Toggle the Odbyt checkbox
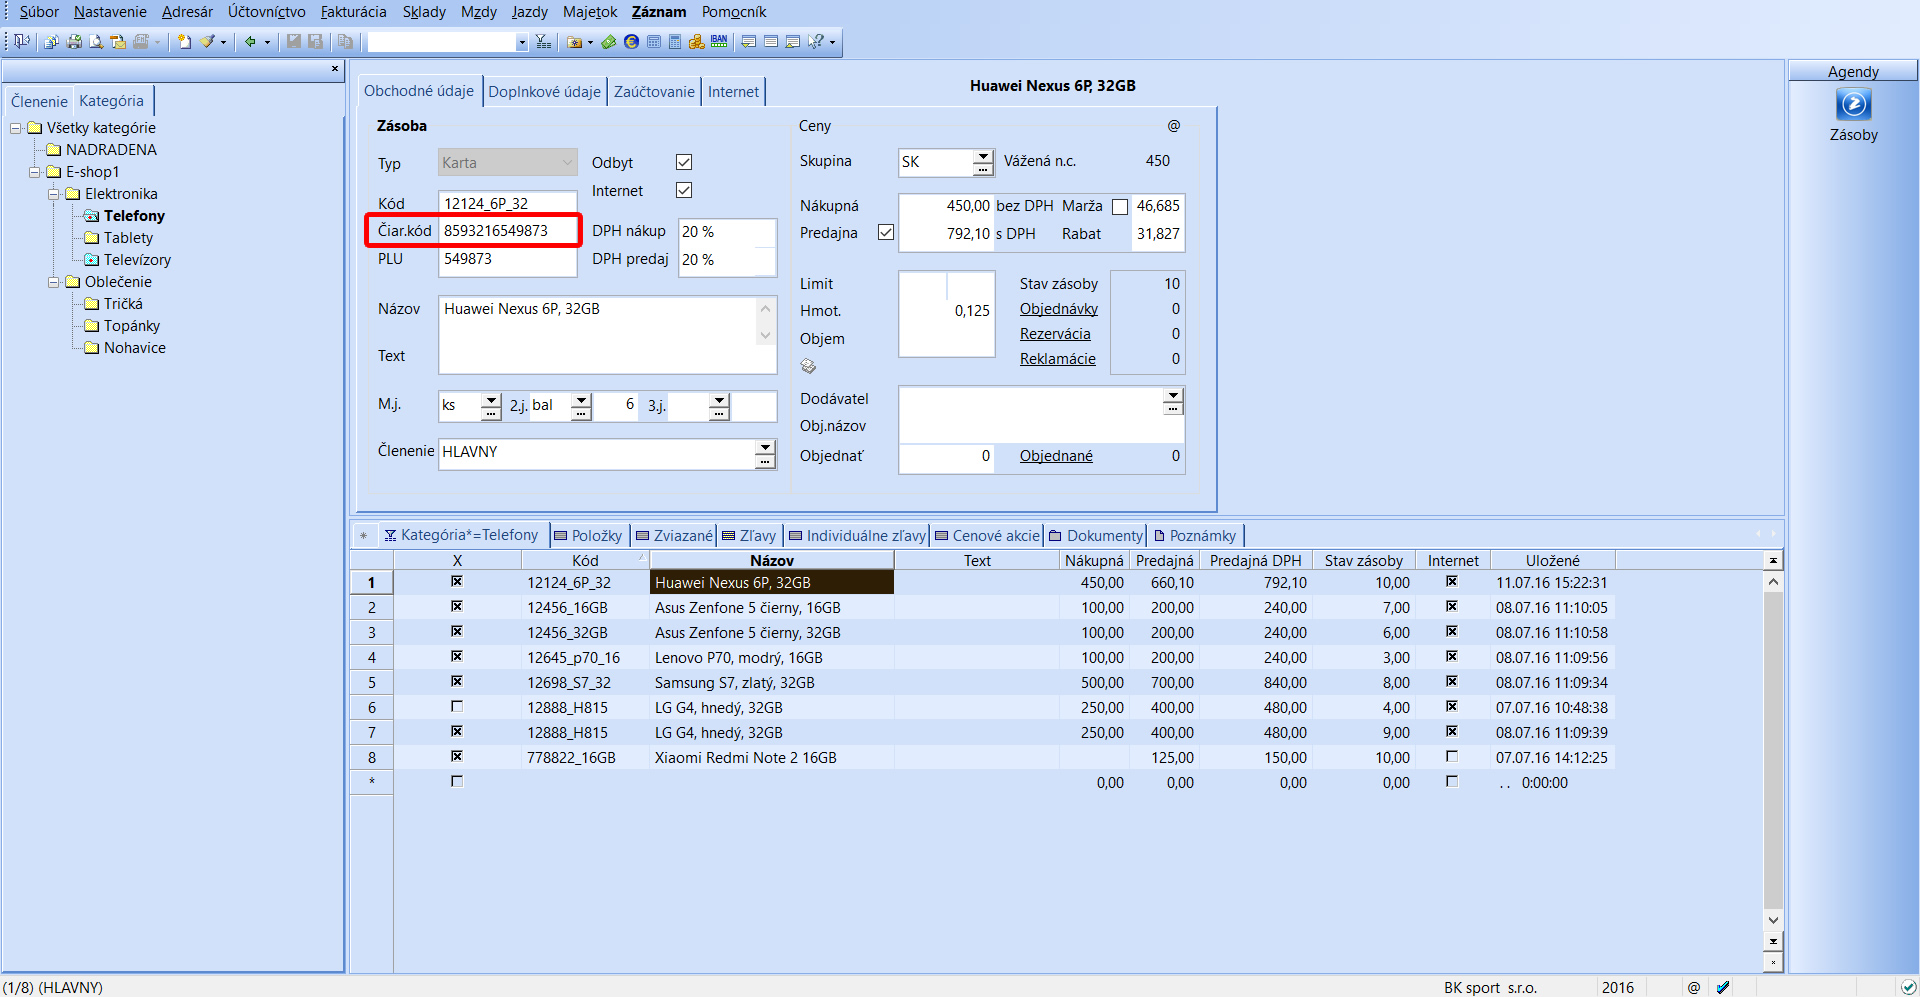Image resolution: width=1920 pixels, height=997 pixels. (684, 162)
